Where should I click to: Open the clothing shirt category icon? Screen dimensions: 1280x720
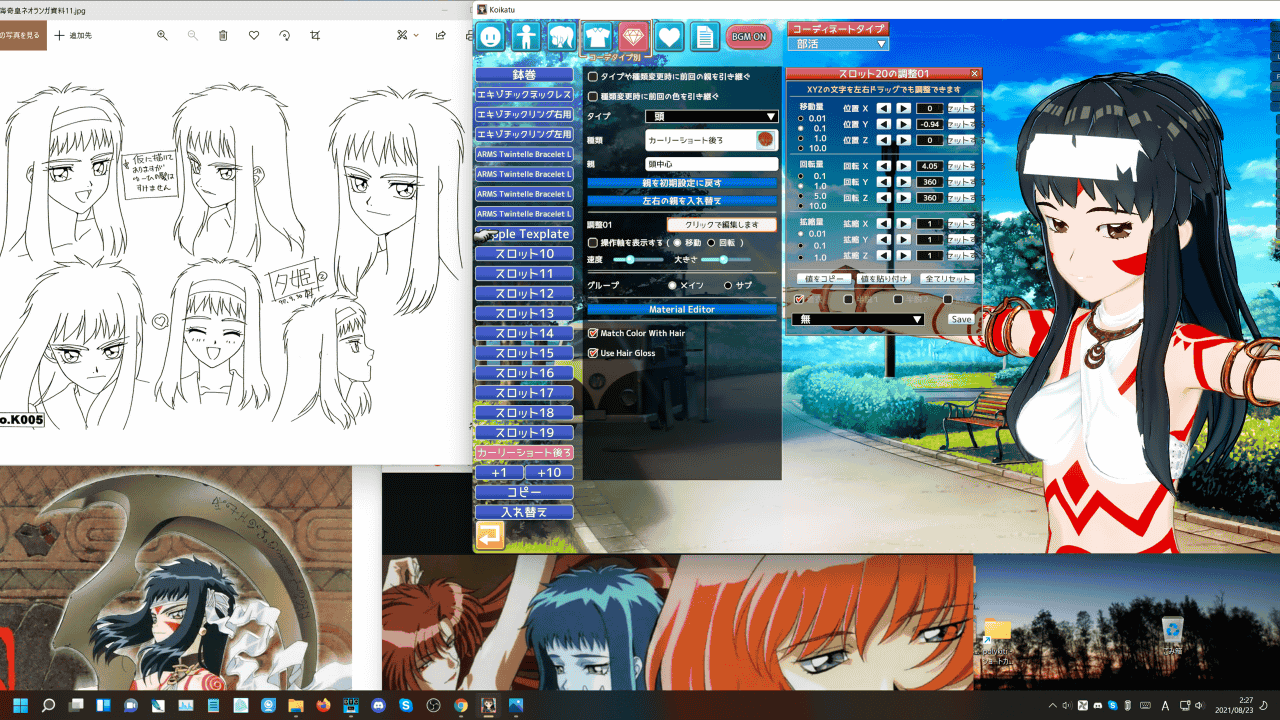coord(598,37)
